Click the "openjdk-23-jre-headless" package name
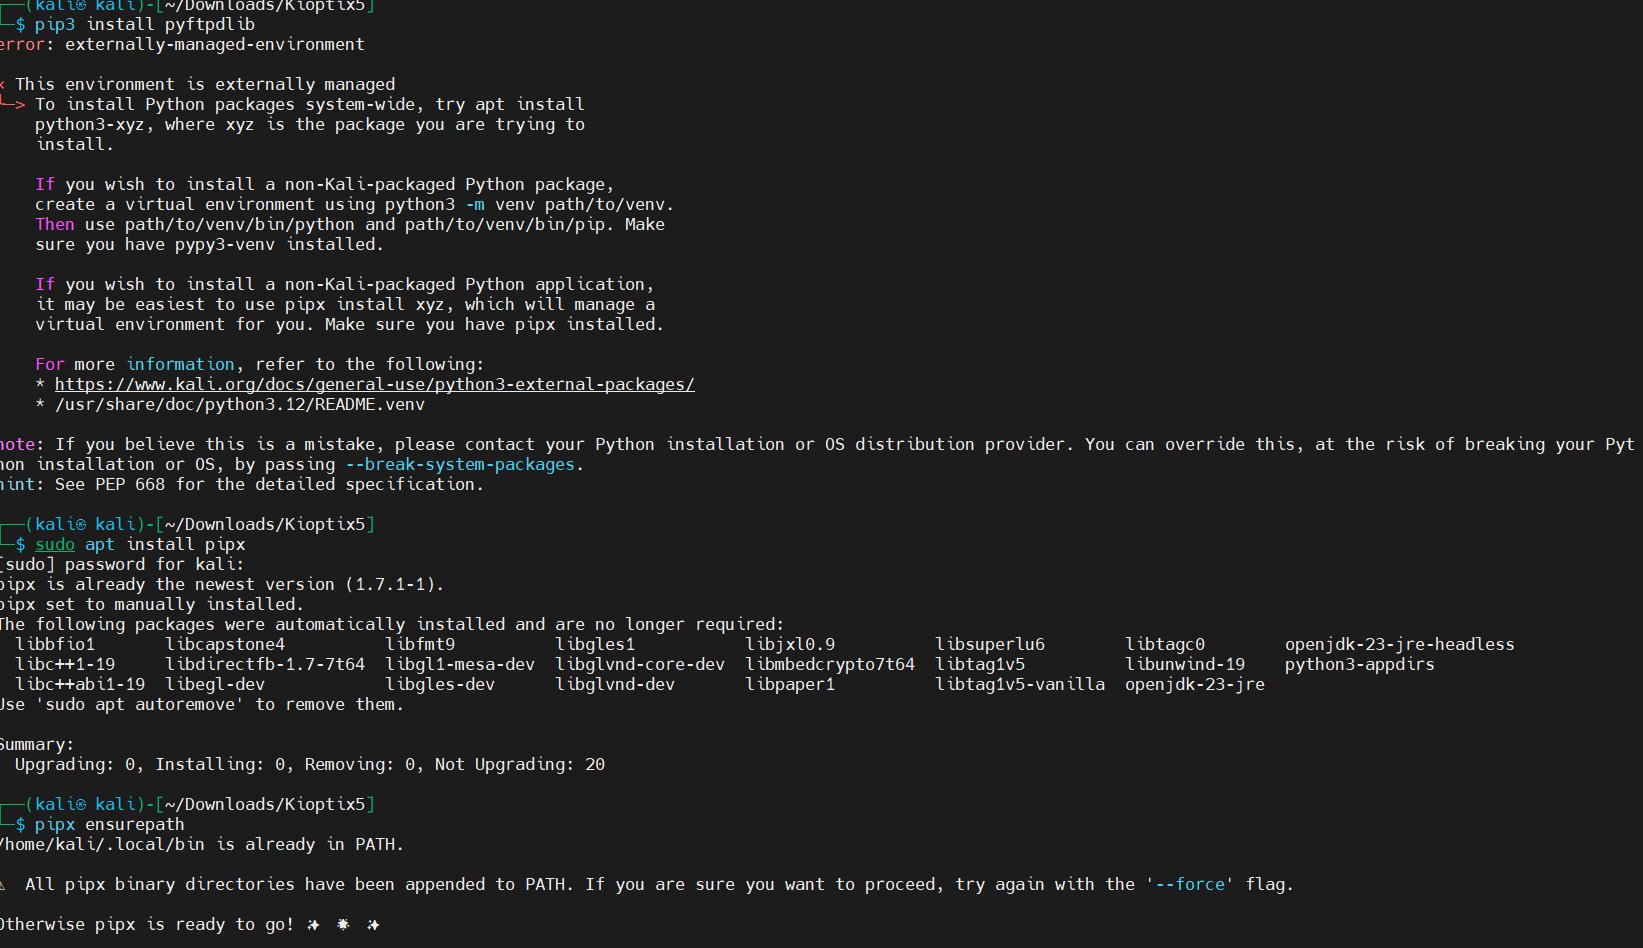Screen dimensions: 1643x948 (1400, 644)
